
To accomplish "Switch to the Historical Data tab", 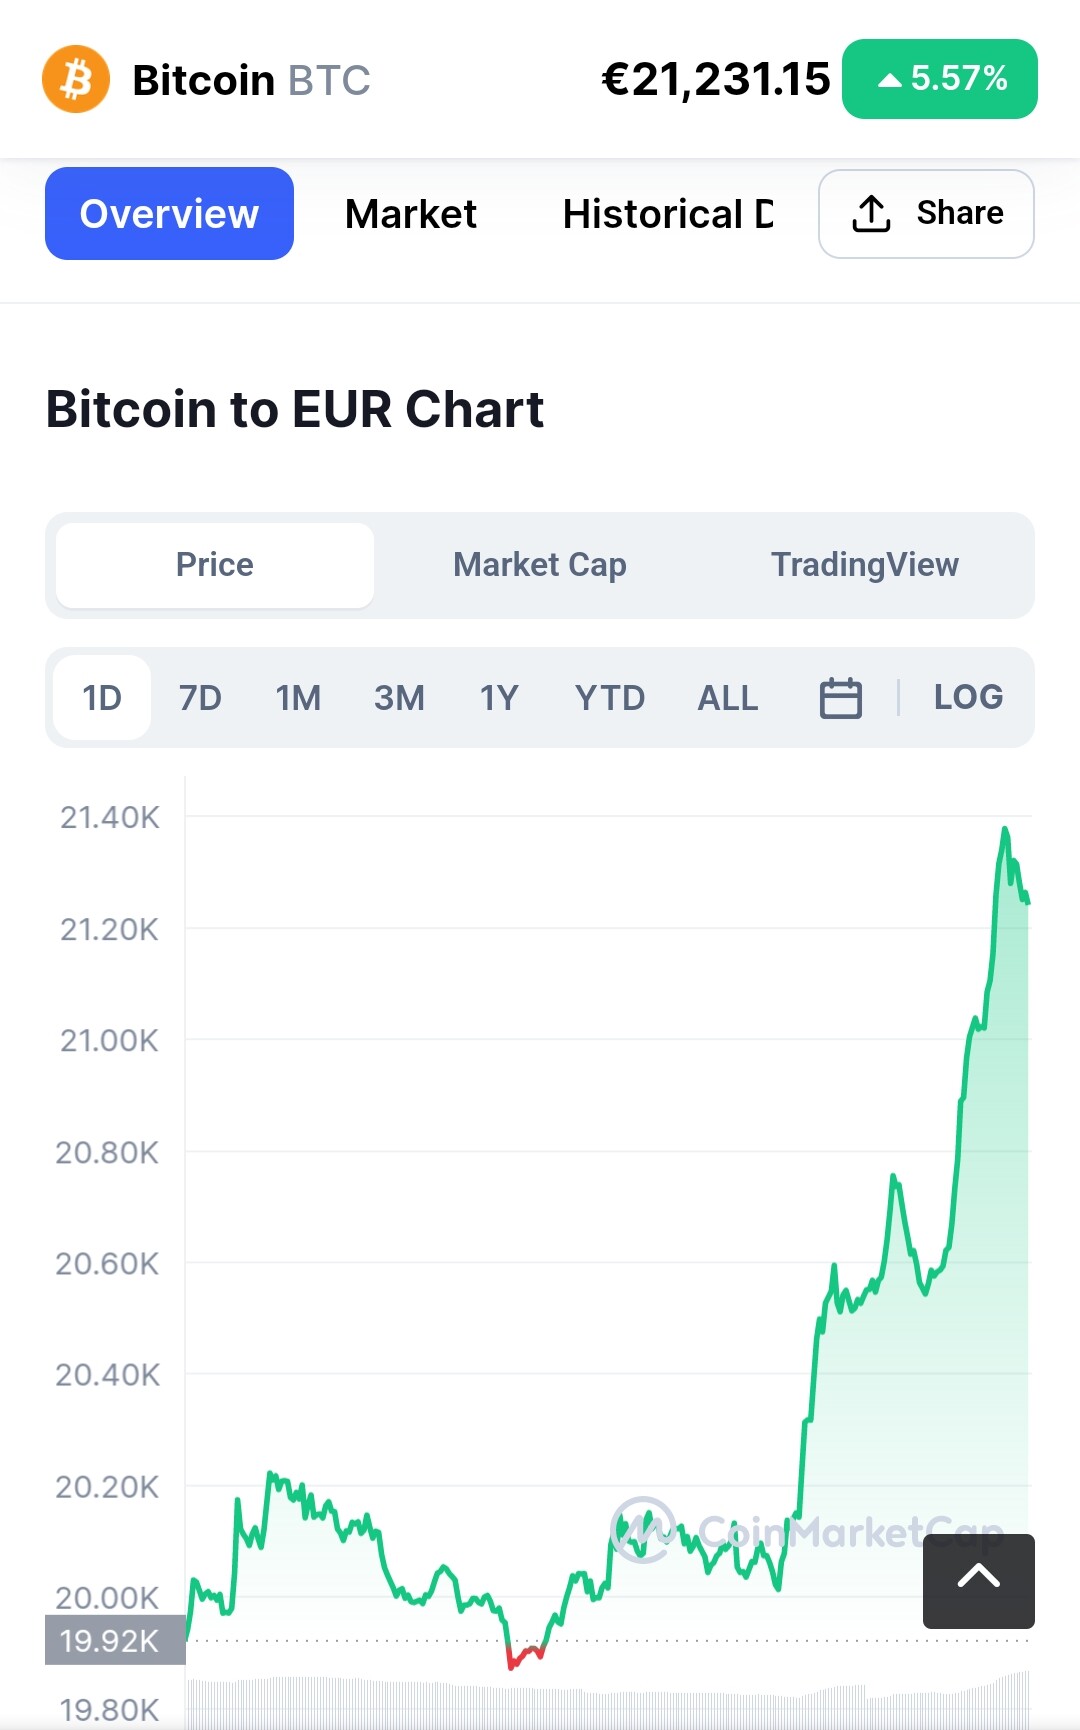I will pyautogui.click(x=667, y=214).
